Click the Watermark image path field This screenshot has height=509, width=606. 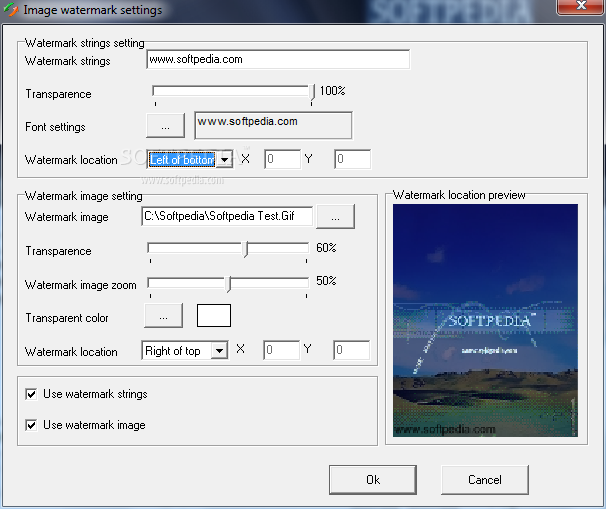pyautogui.click(x=227, y=216)
